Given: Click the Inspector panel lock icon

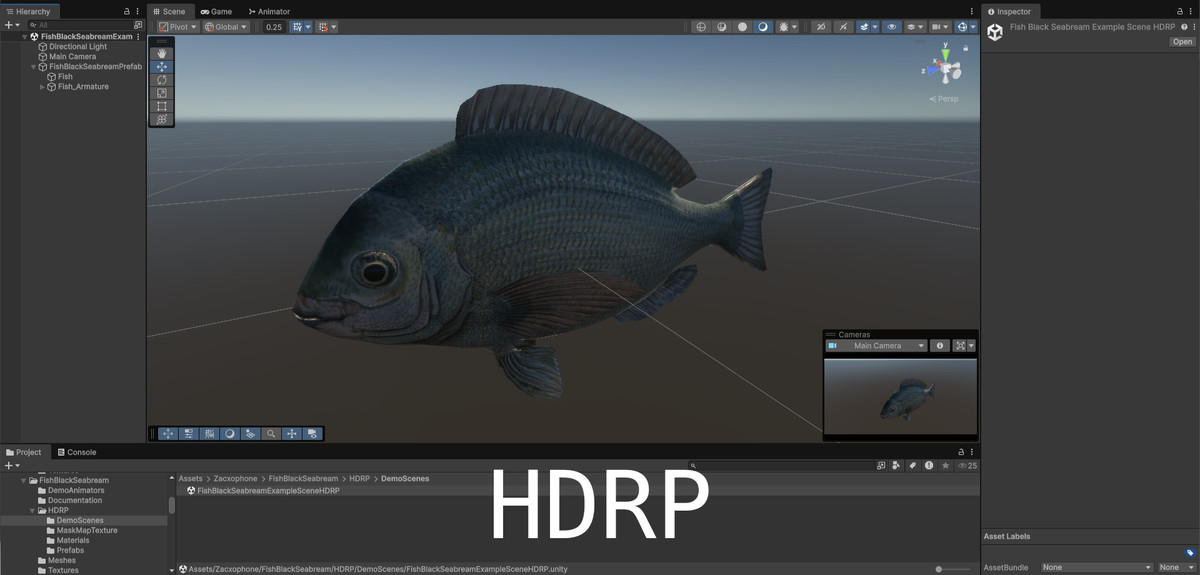Looking at the screenshot, I should [x=1180, y=11].
